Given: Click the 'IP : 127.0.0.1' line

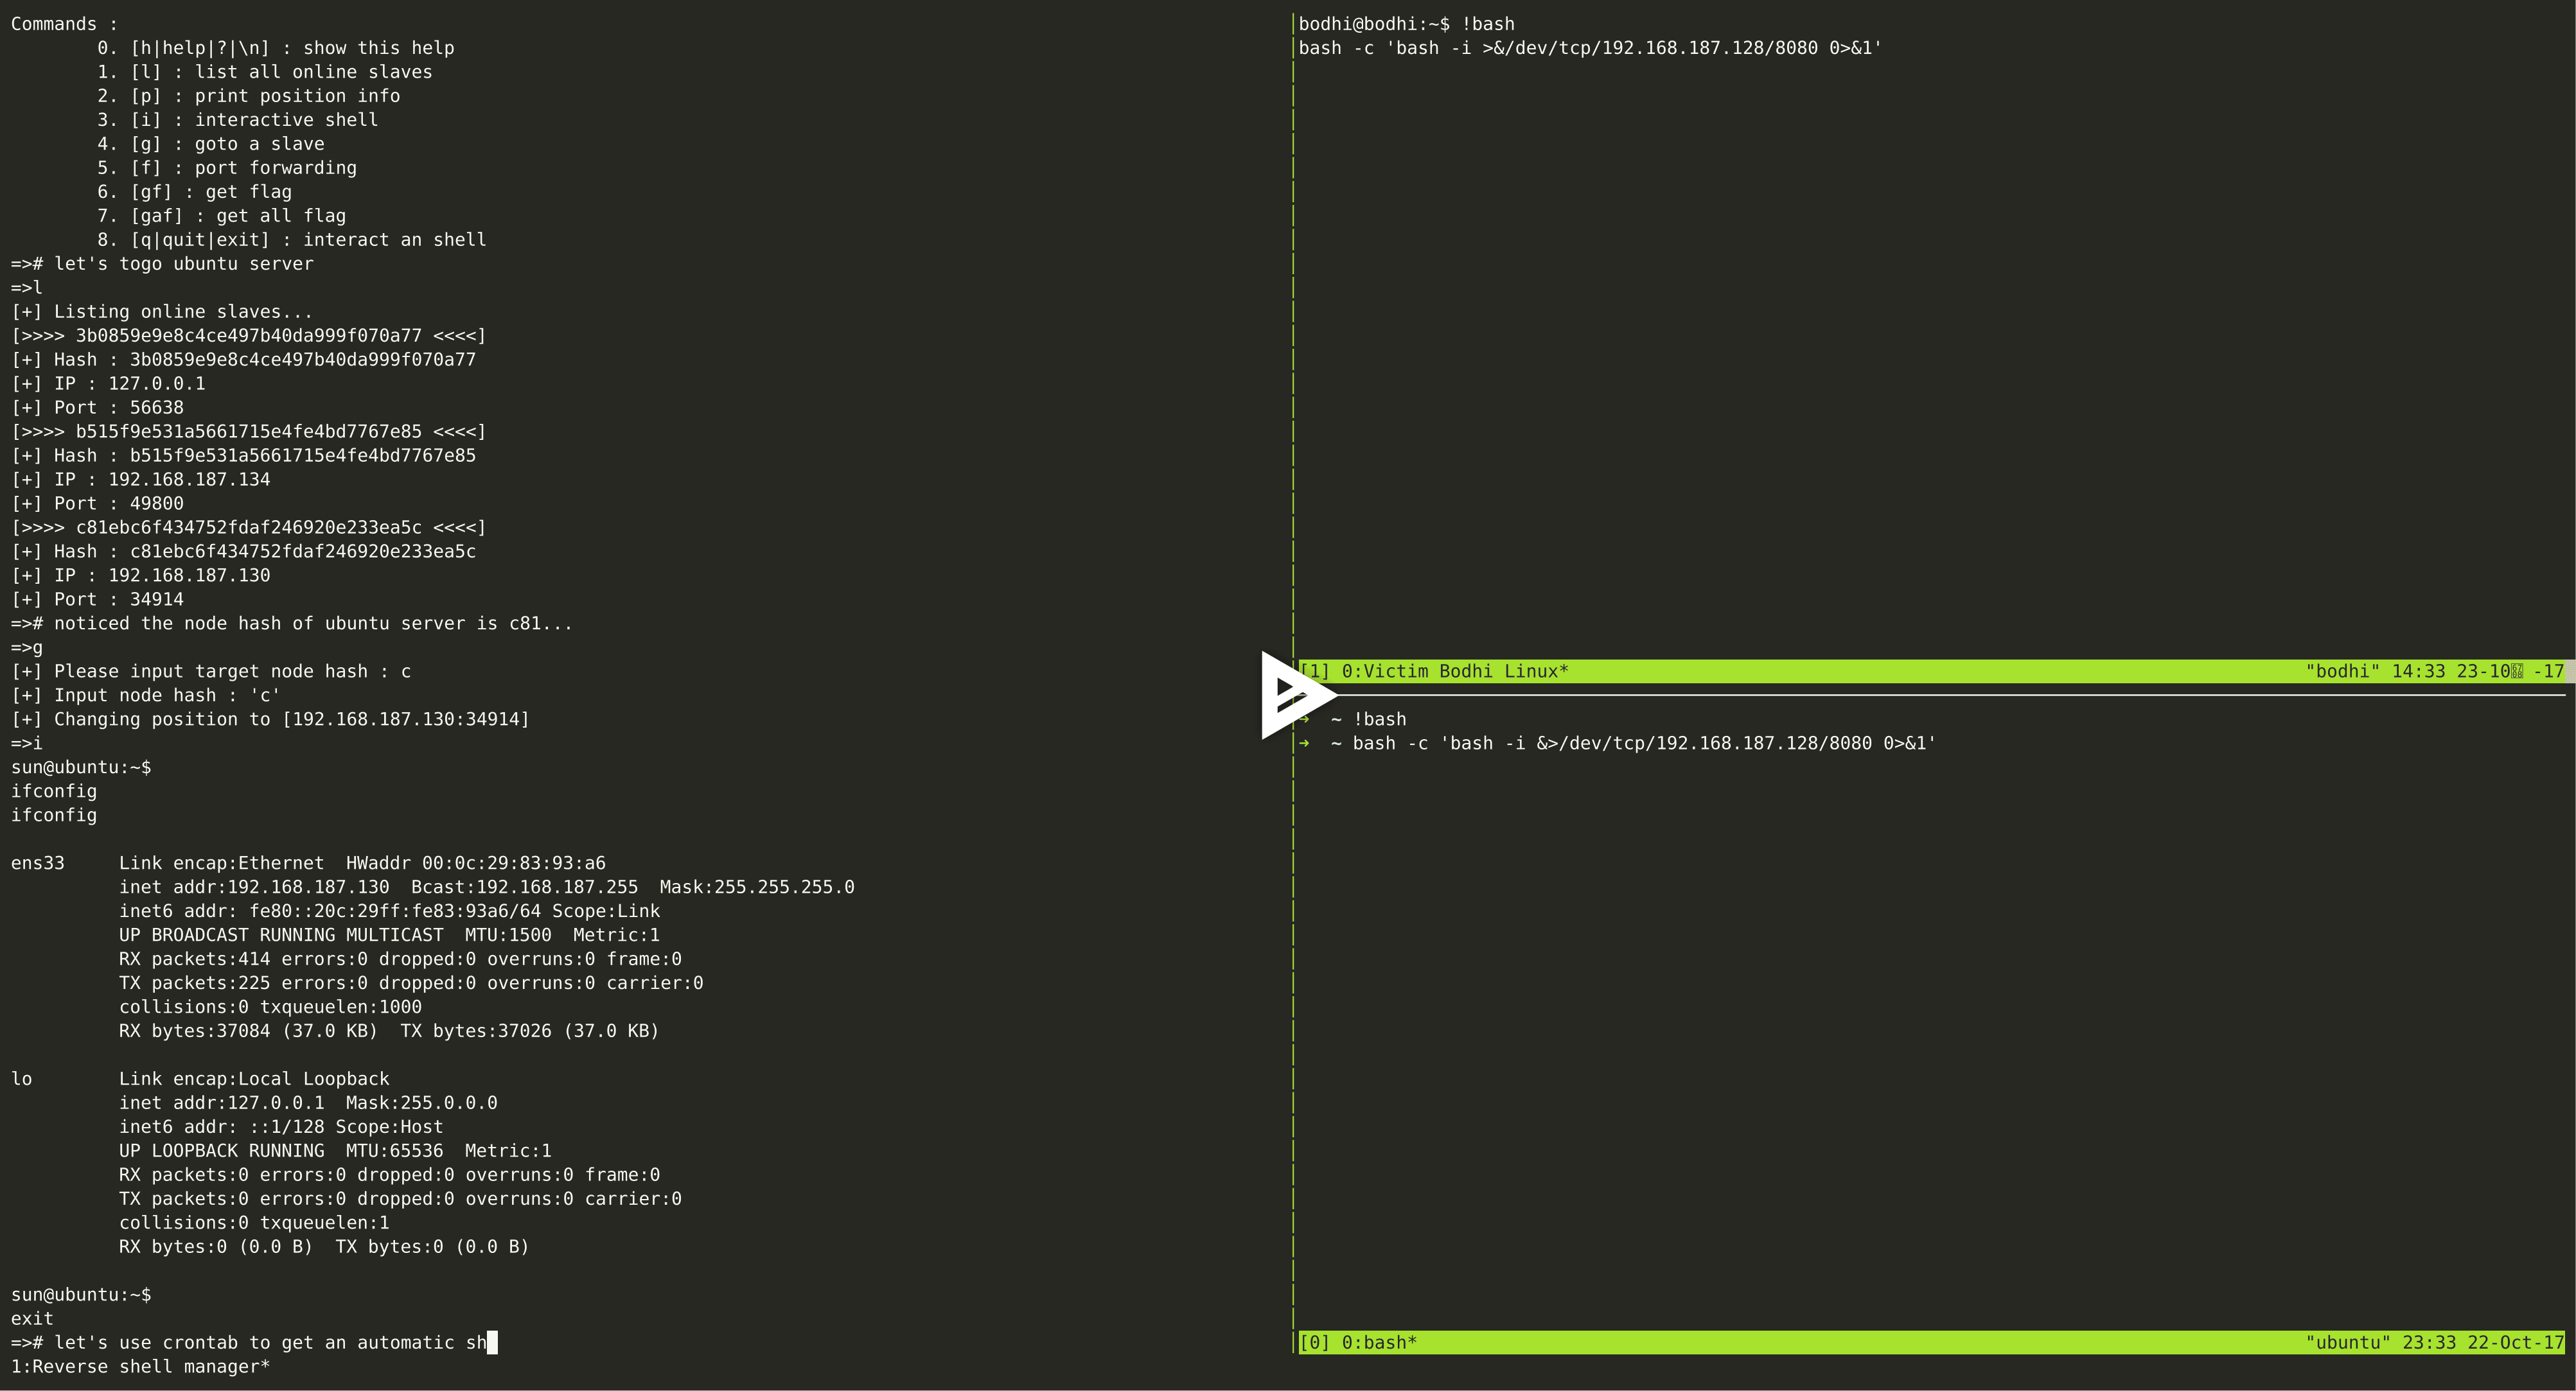Looking at the screenshot, I should point(108,384).
